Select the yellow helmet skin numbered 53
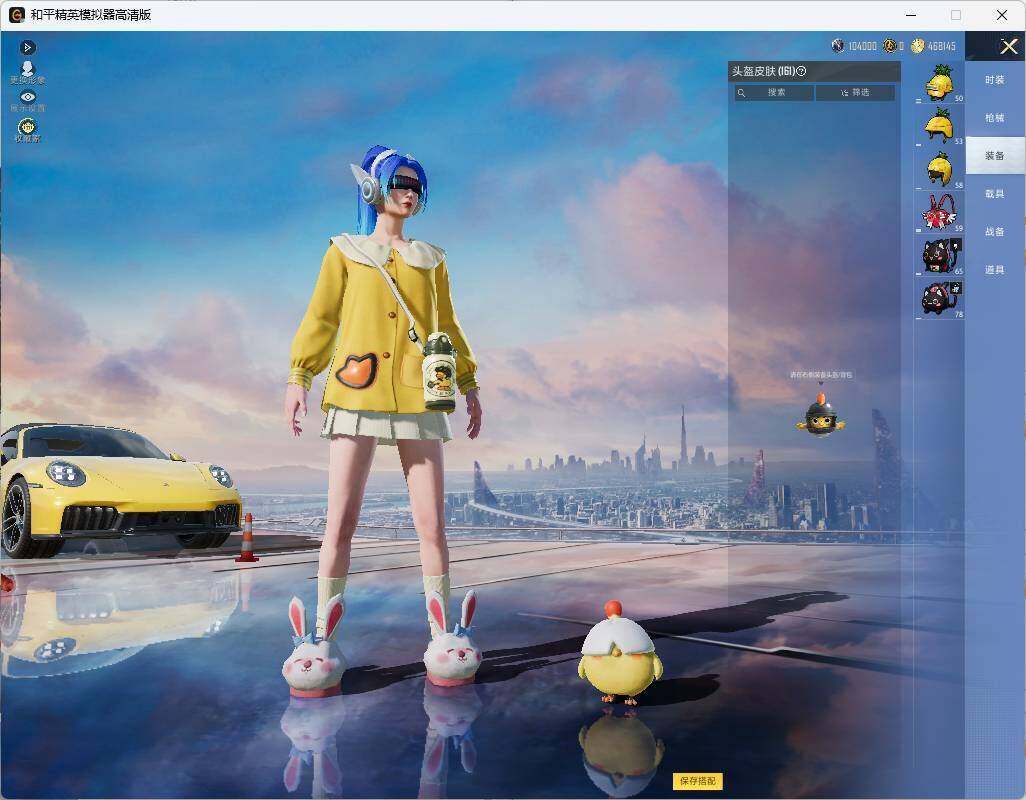Viewport: 1026px width, 800px height. (x=940, y=126)
